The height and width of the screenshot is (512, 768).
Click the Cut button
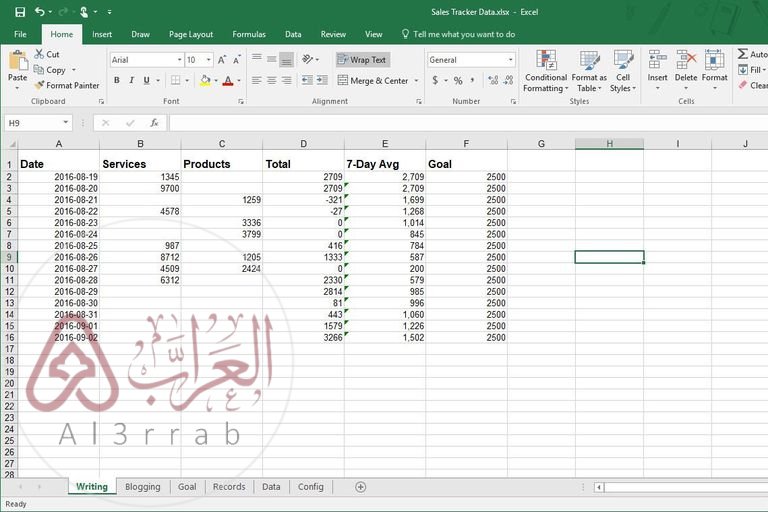point(46,55)
